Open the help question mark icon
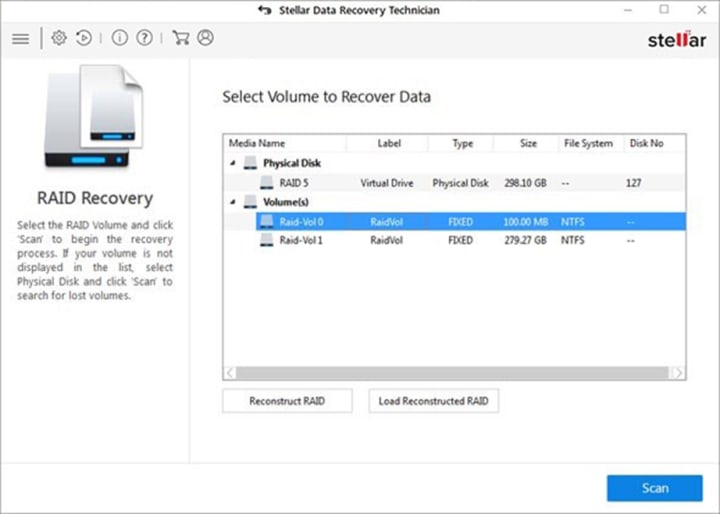This screenshot has width=720, height=514. tap(145, 38)
